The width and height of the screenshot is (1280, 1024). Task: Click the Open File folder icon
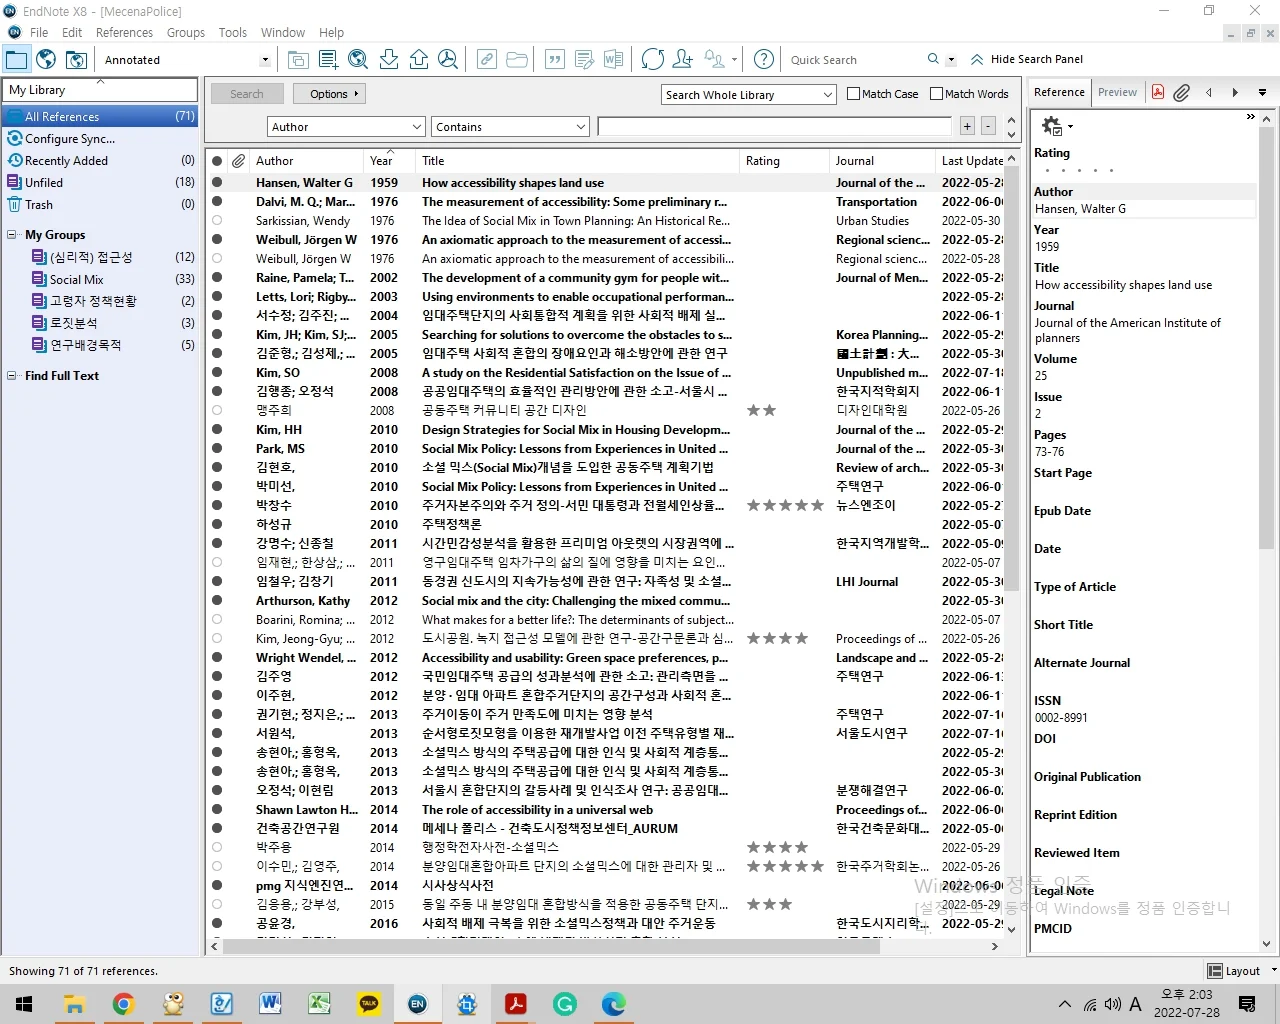click(x=517, y=60)
